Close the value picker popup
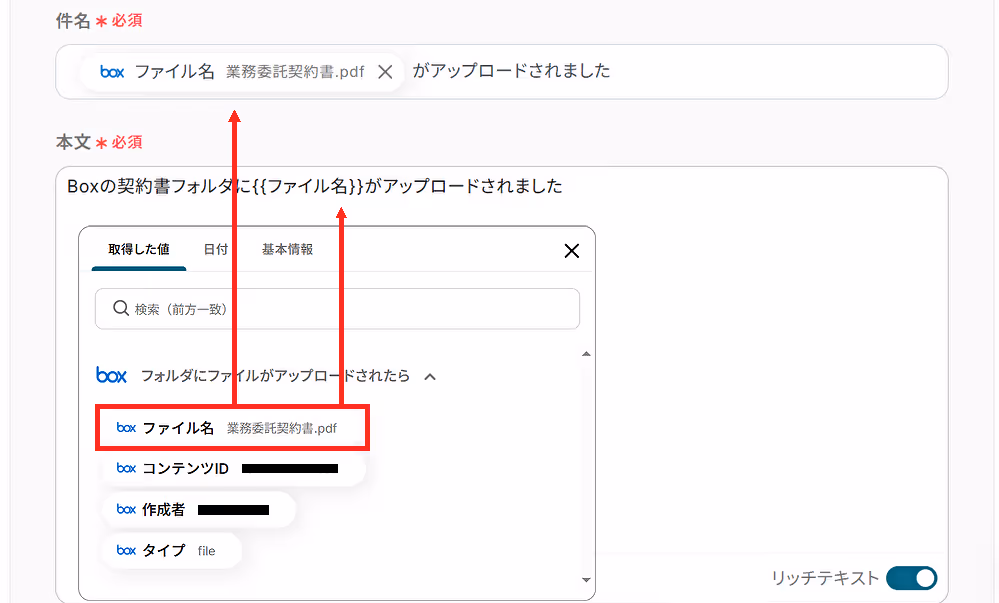Image resolution: width=999 pixels, height=603 pixels. pos(571,251)
